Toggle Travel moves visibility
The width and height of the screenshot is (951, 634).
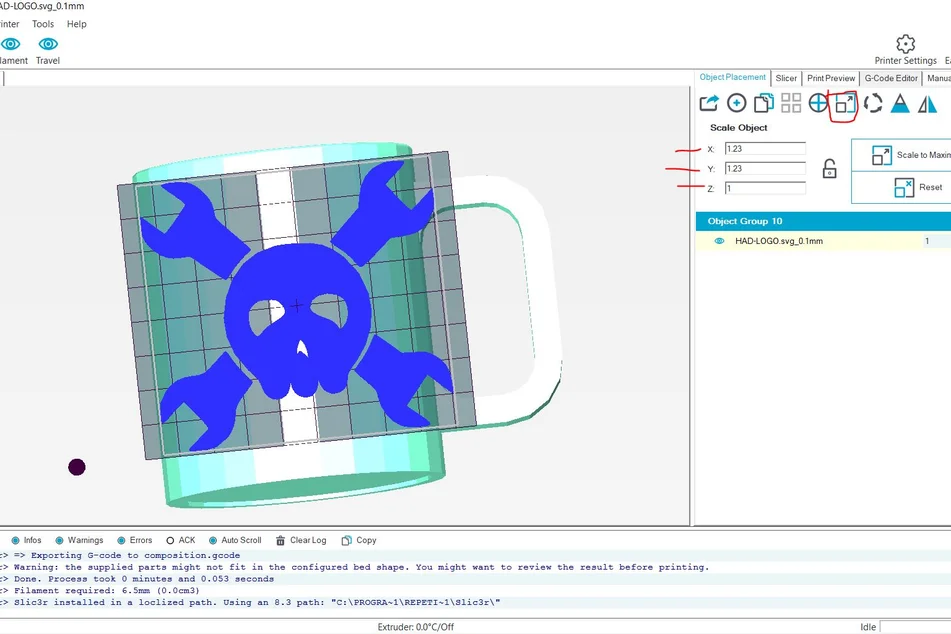[x=47, y=44]
